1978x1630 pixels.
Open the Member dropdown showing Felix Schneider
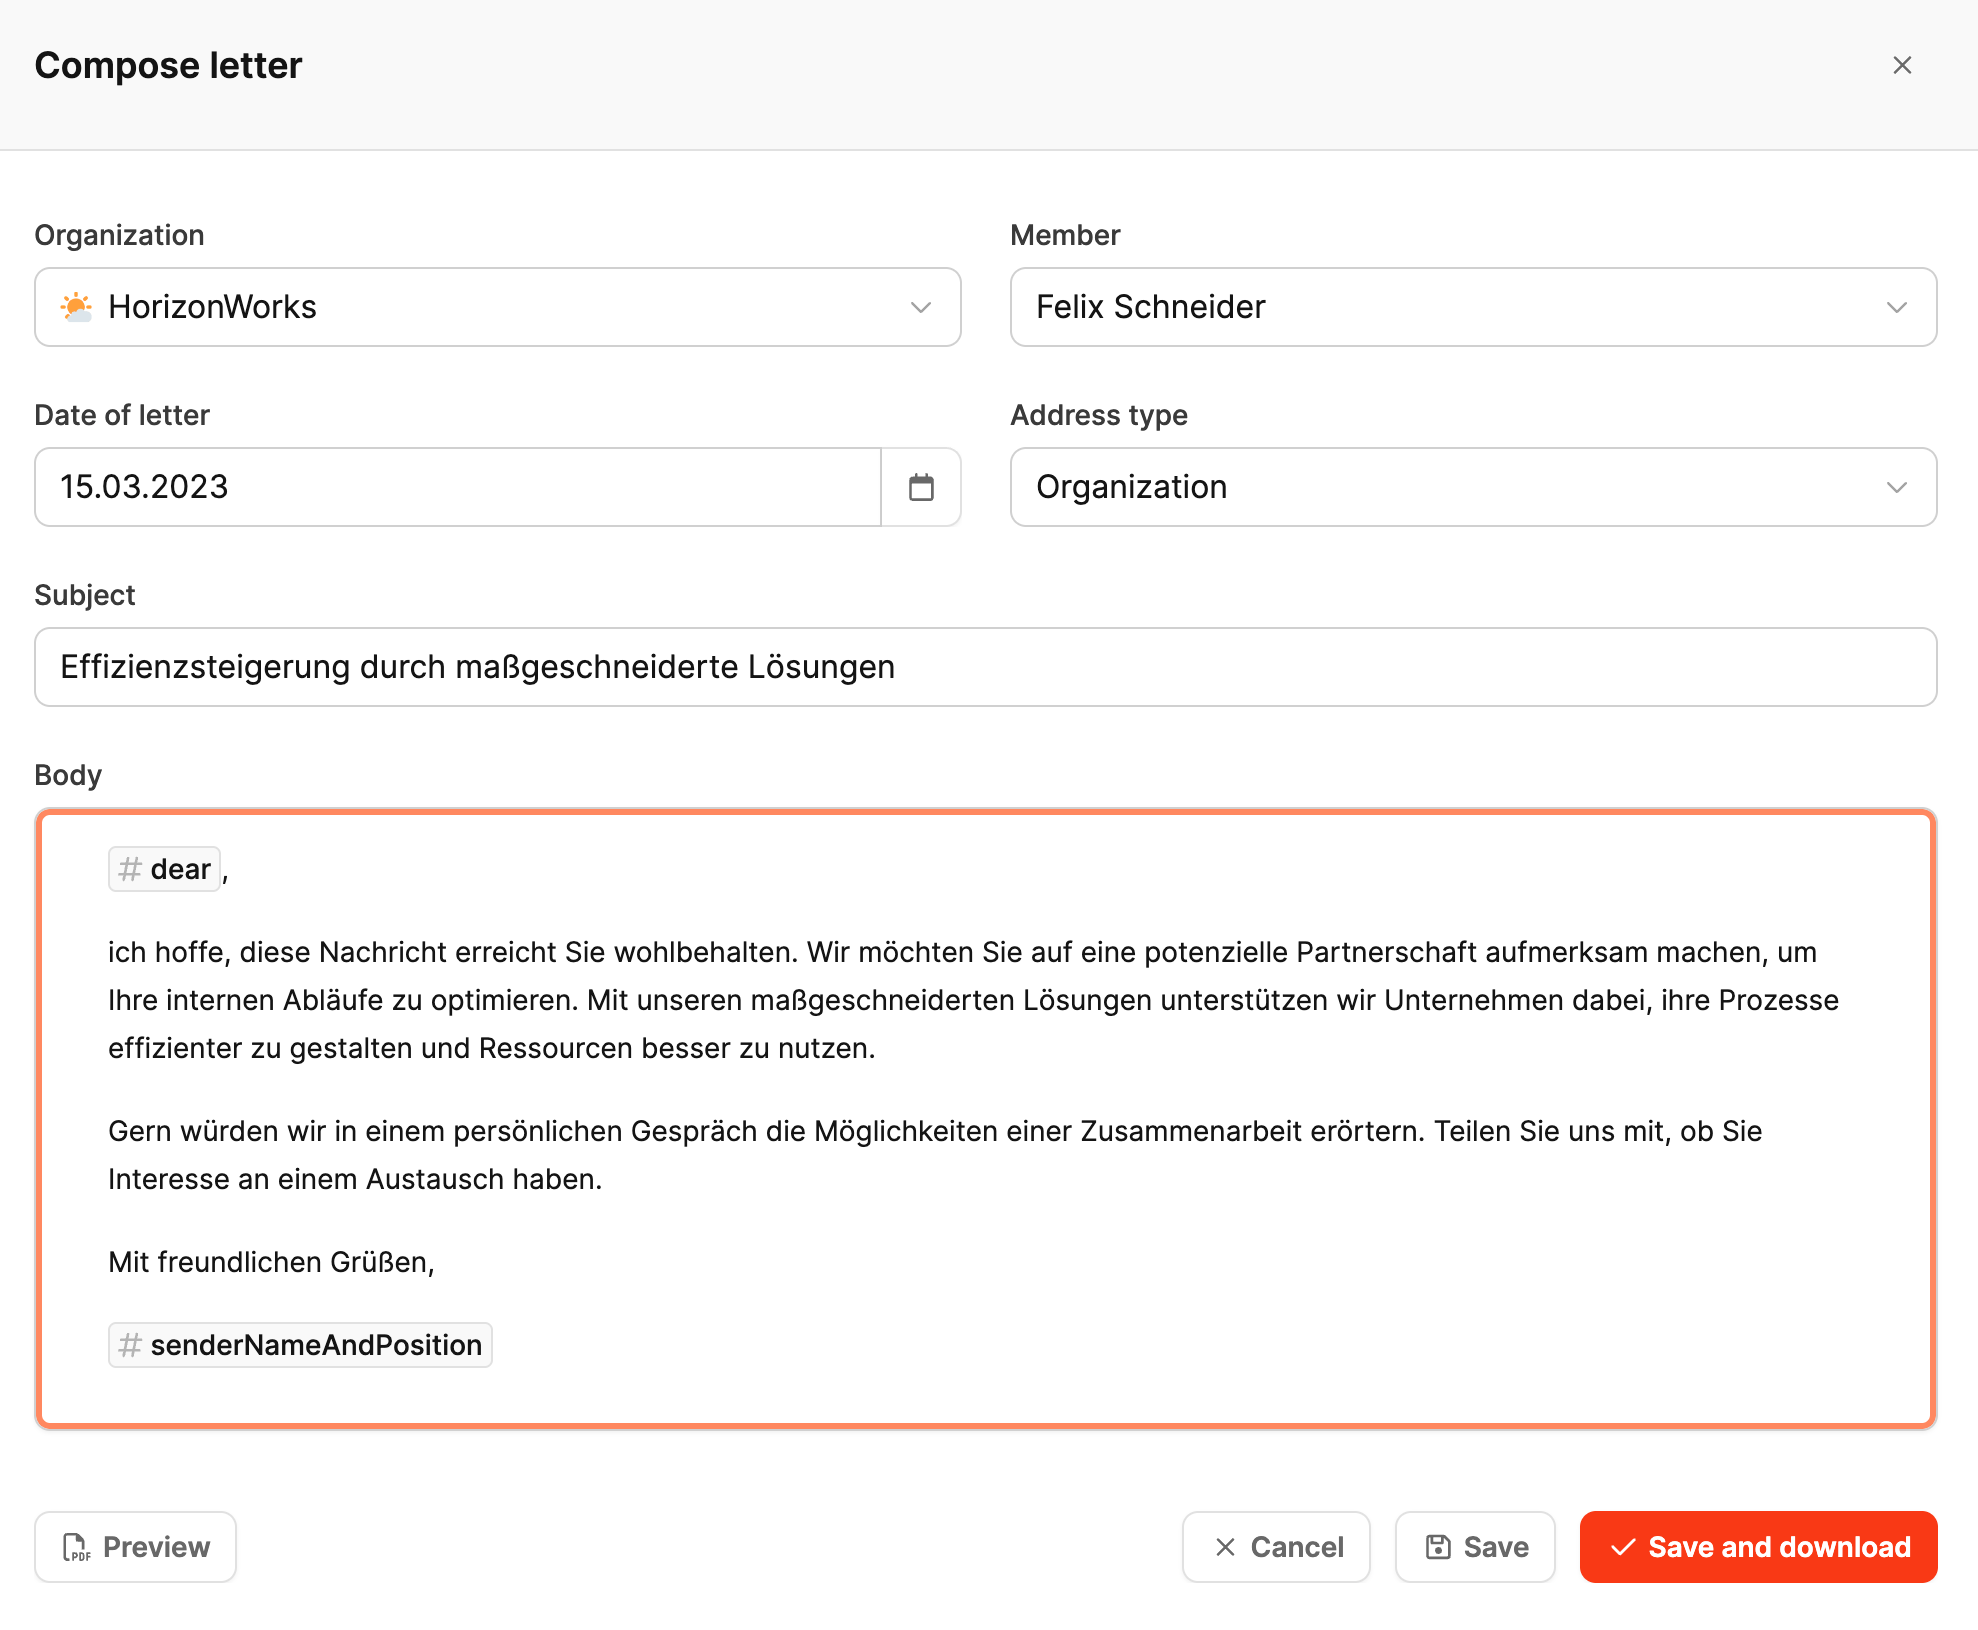[x=1473, y=307]
